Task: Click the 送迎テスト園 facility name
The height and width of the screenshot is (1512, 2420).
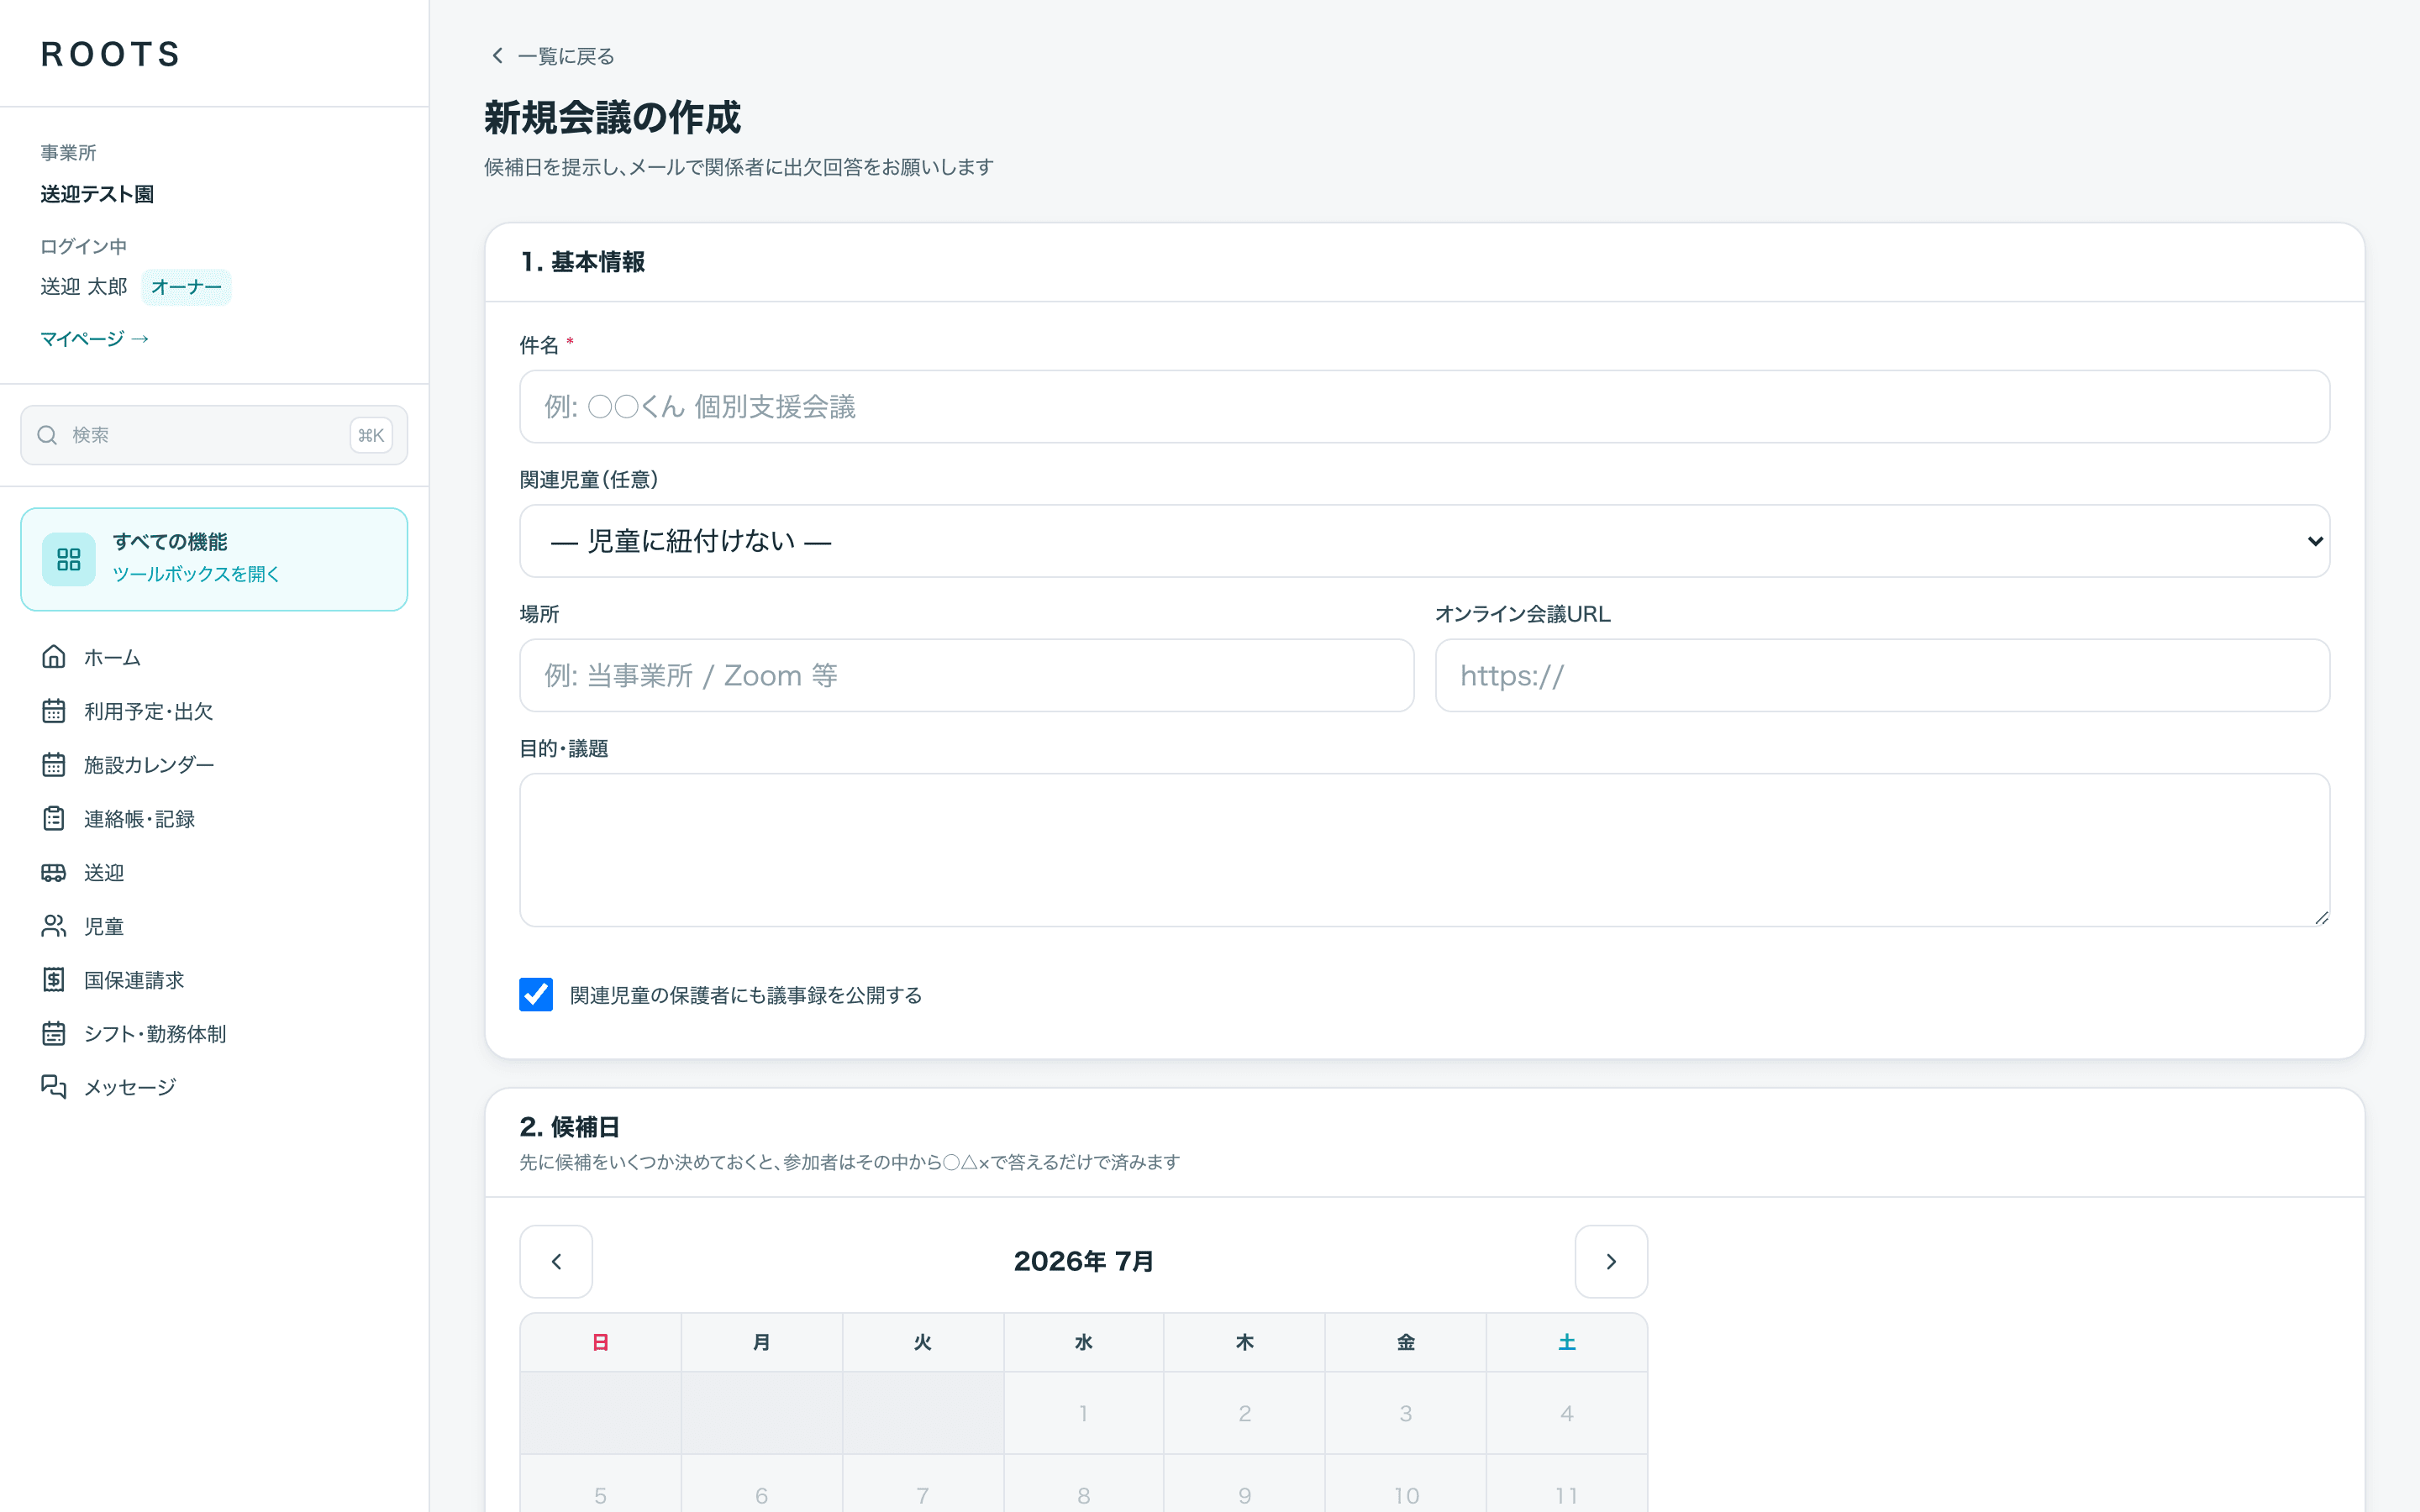Action: [97, 194]
